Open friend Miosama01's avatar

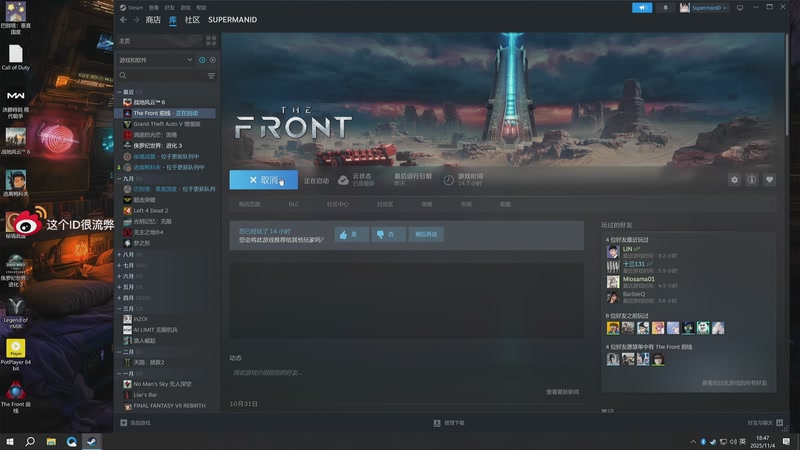coord(613,282)
